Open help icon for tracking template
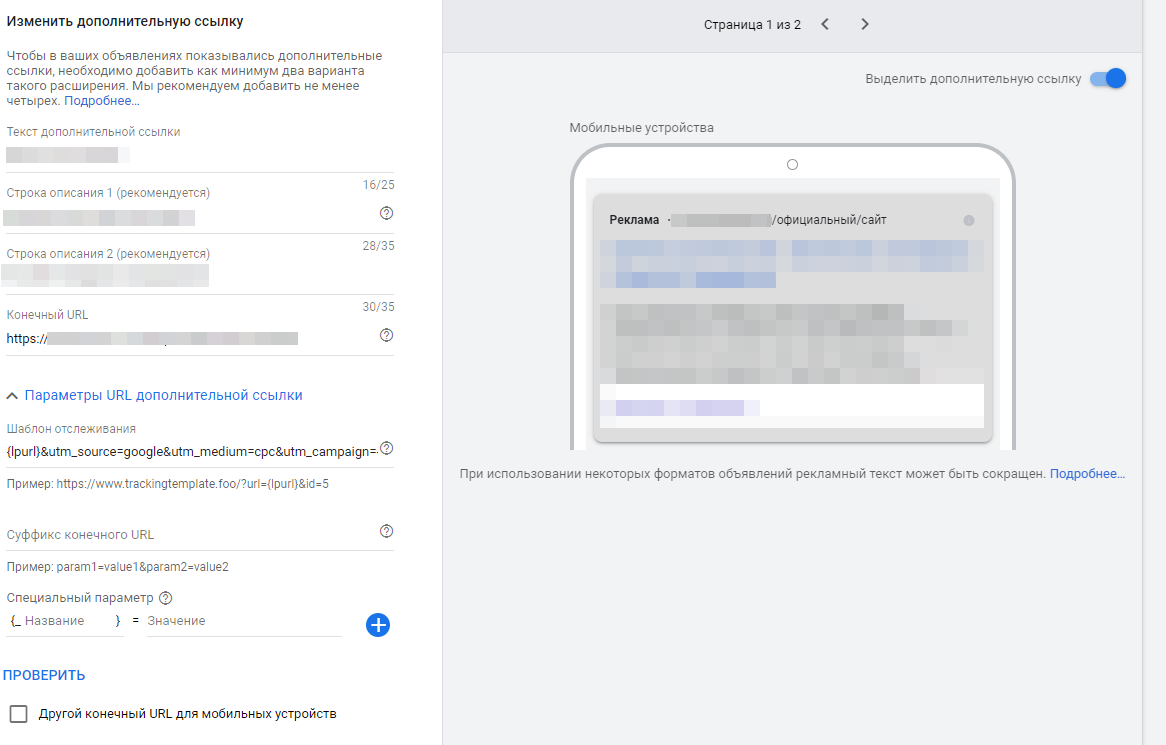 pos(386,448)
